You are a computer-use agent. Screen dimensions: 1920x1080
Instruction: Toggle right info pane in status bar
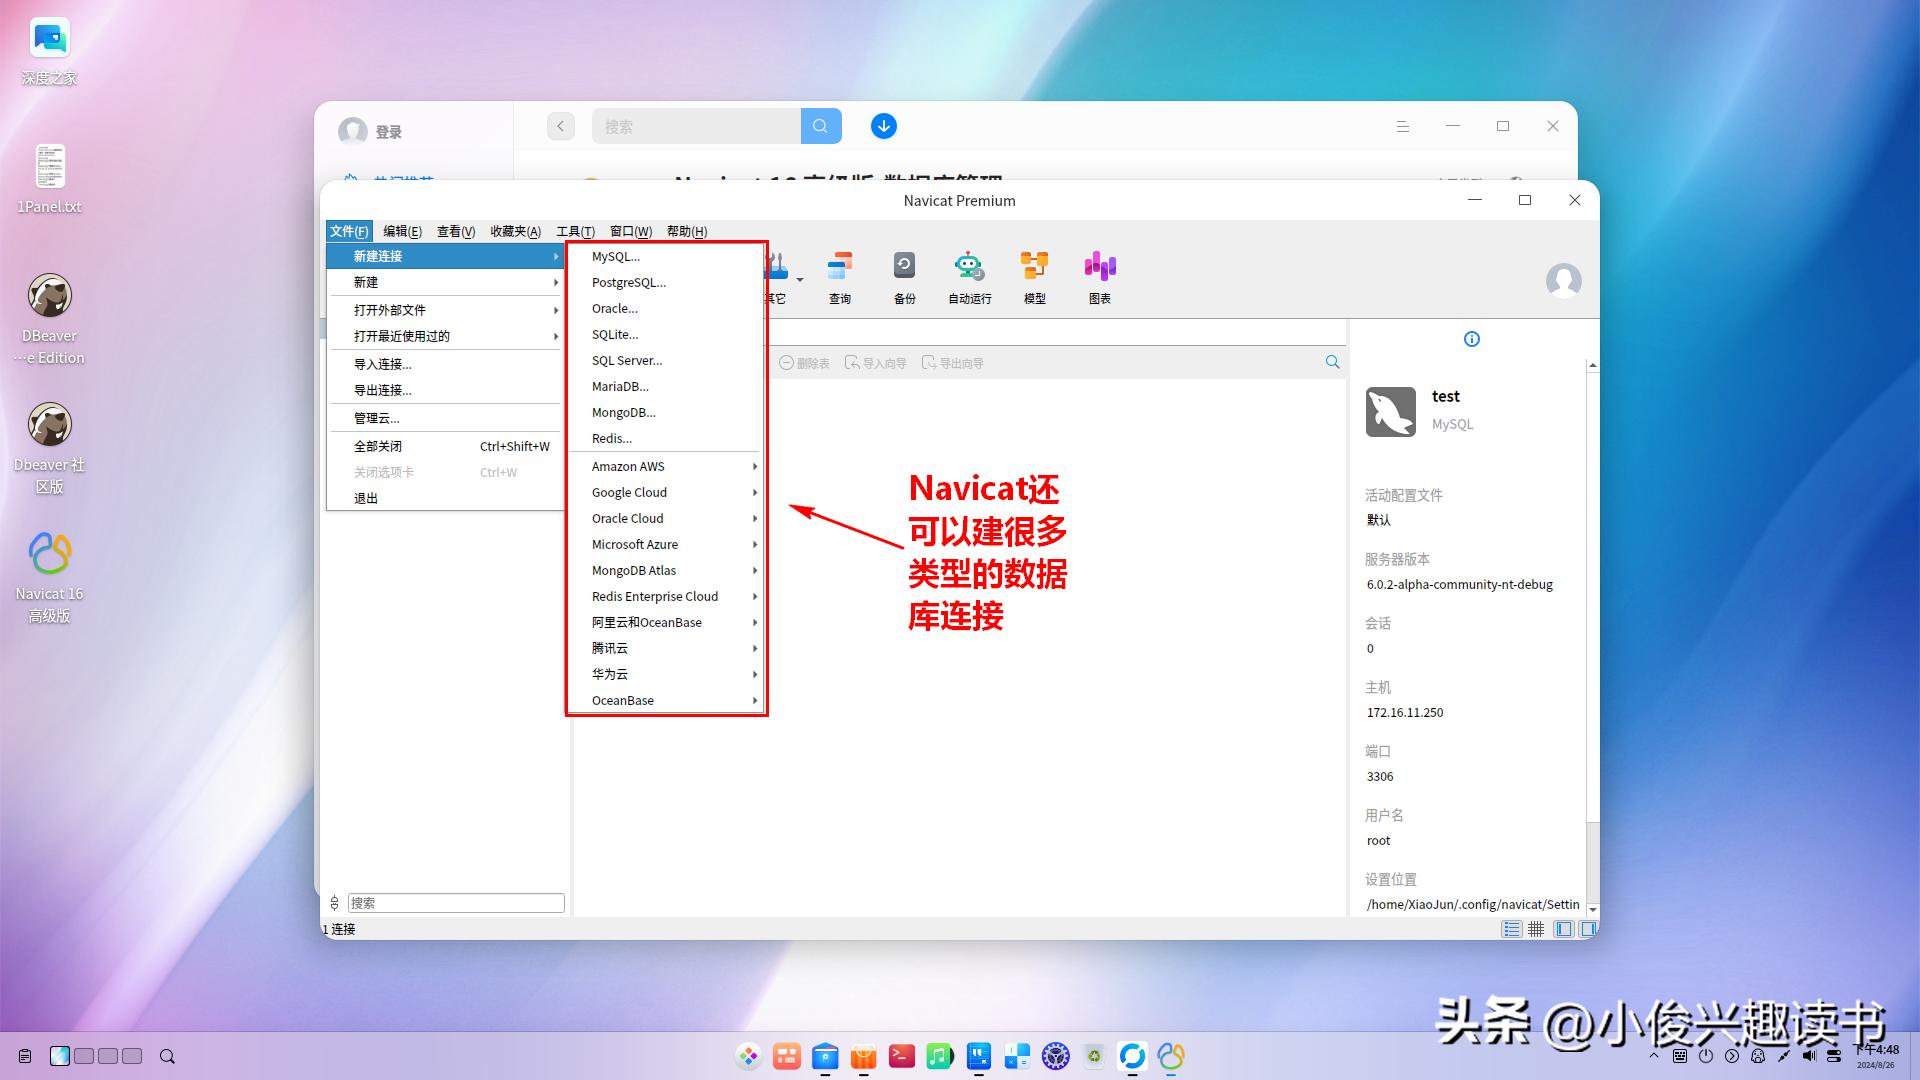tap(1587, 929)
